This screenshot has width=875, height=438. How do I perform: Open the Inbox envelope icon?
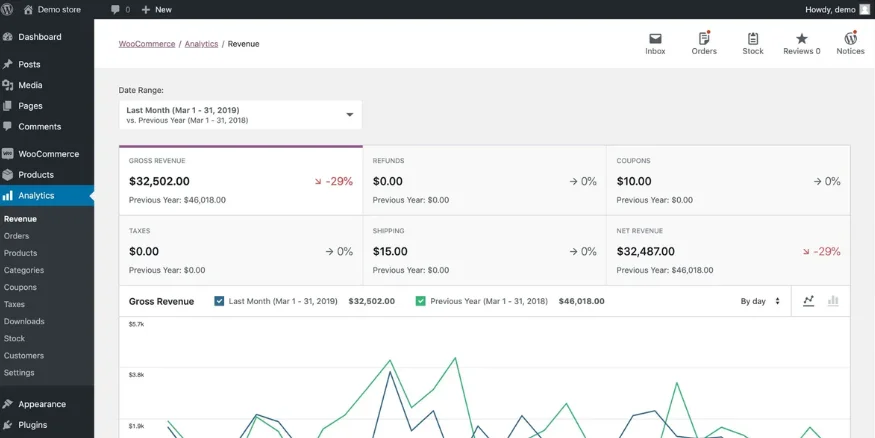(655, 38)
